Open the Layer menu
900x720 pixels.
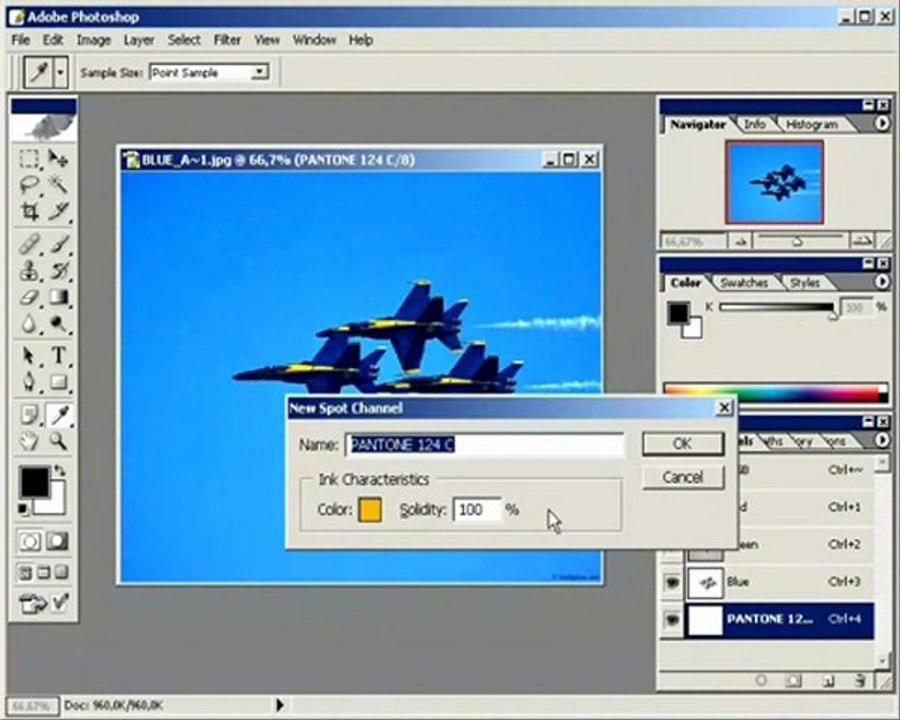point(139,40)
